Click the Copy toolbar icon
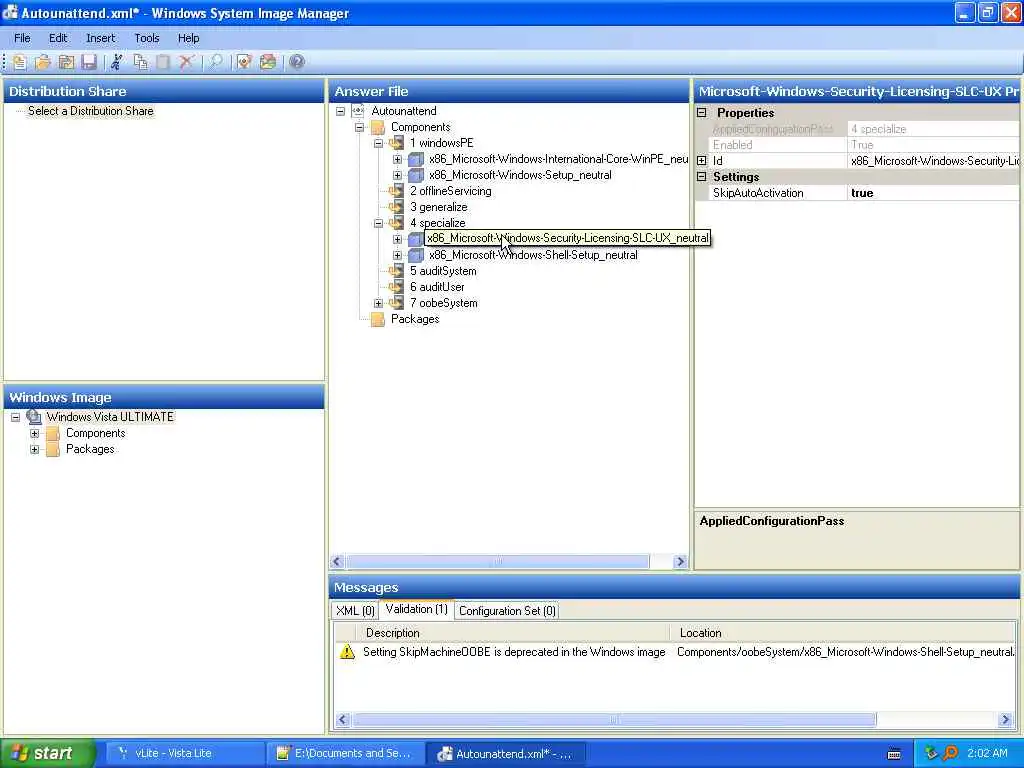The height and width of the screenshot is (768, 1024). click(x=140, y=62)
